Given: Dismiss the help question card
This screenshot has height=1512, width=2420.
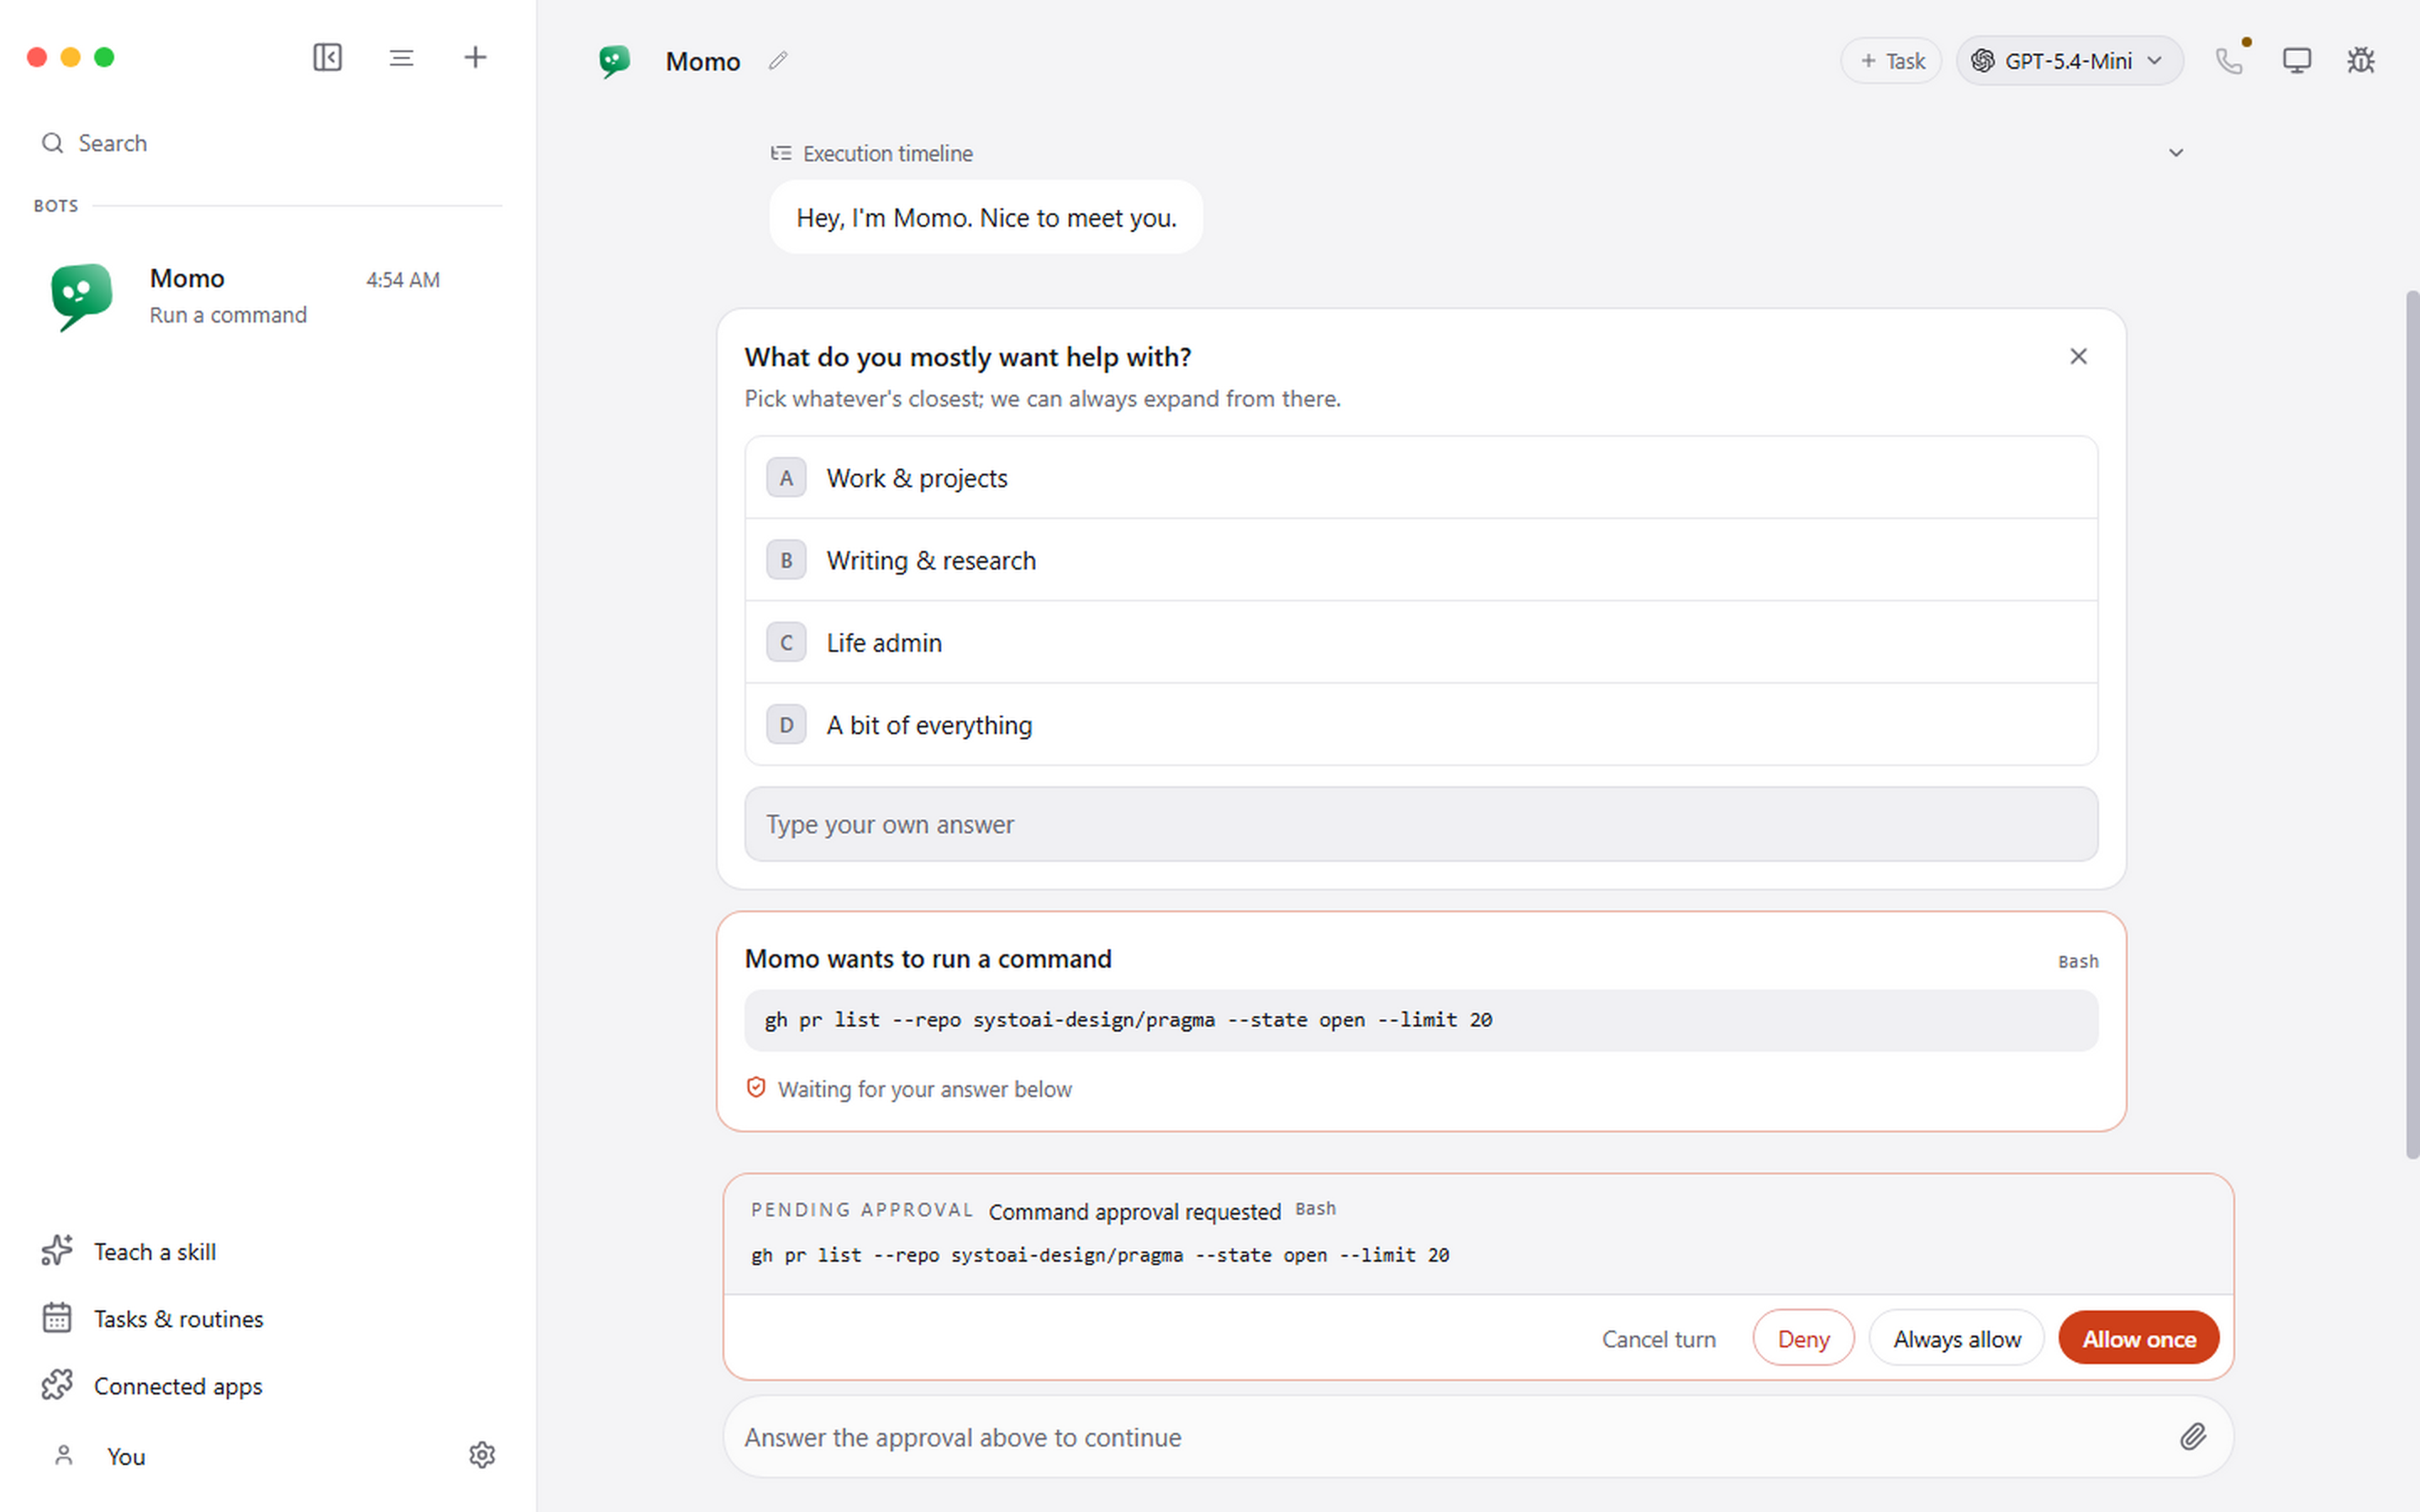Looking at the screenshot, I should click(x=2078, y=356).
